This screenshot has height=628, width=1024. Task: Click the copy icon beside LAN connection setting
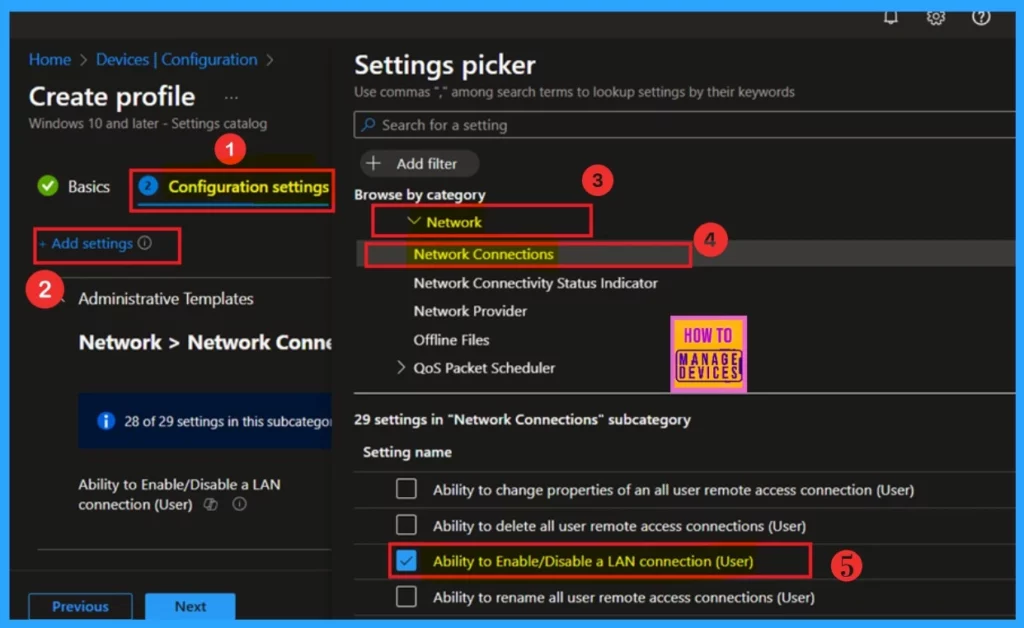(210, 504)
